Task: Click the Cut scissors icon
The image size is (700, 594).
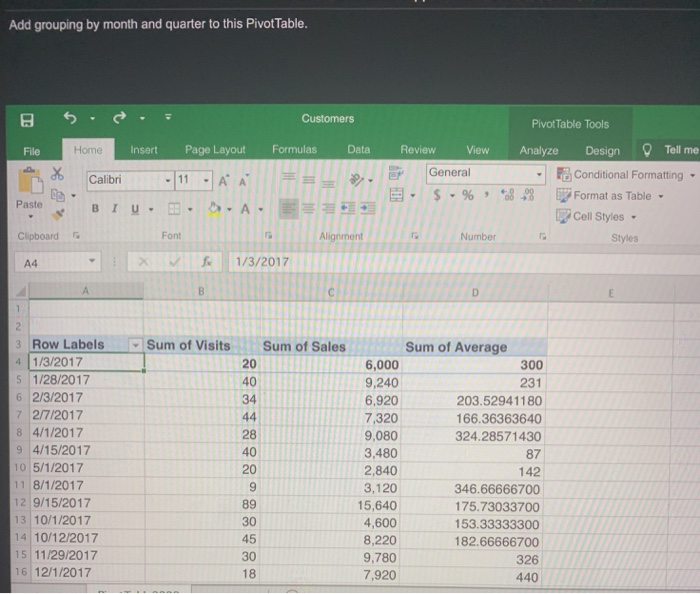Action: pos(57,173)
